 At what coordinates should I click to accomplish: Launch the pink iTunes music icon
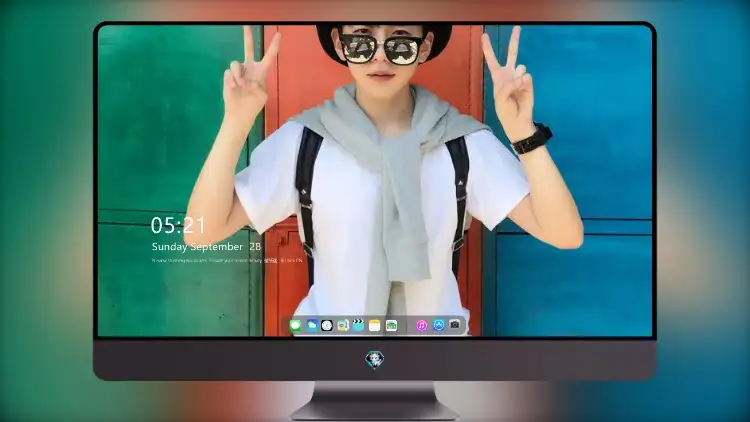[x=421, y=325]
